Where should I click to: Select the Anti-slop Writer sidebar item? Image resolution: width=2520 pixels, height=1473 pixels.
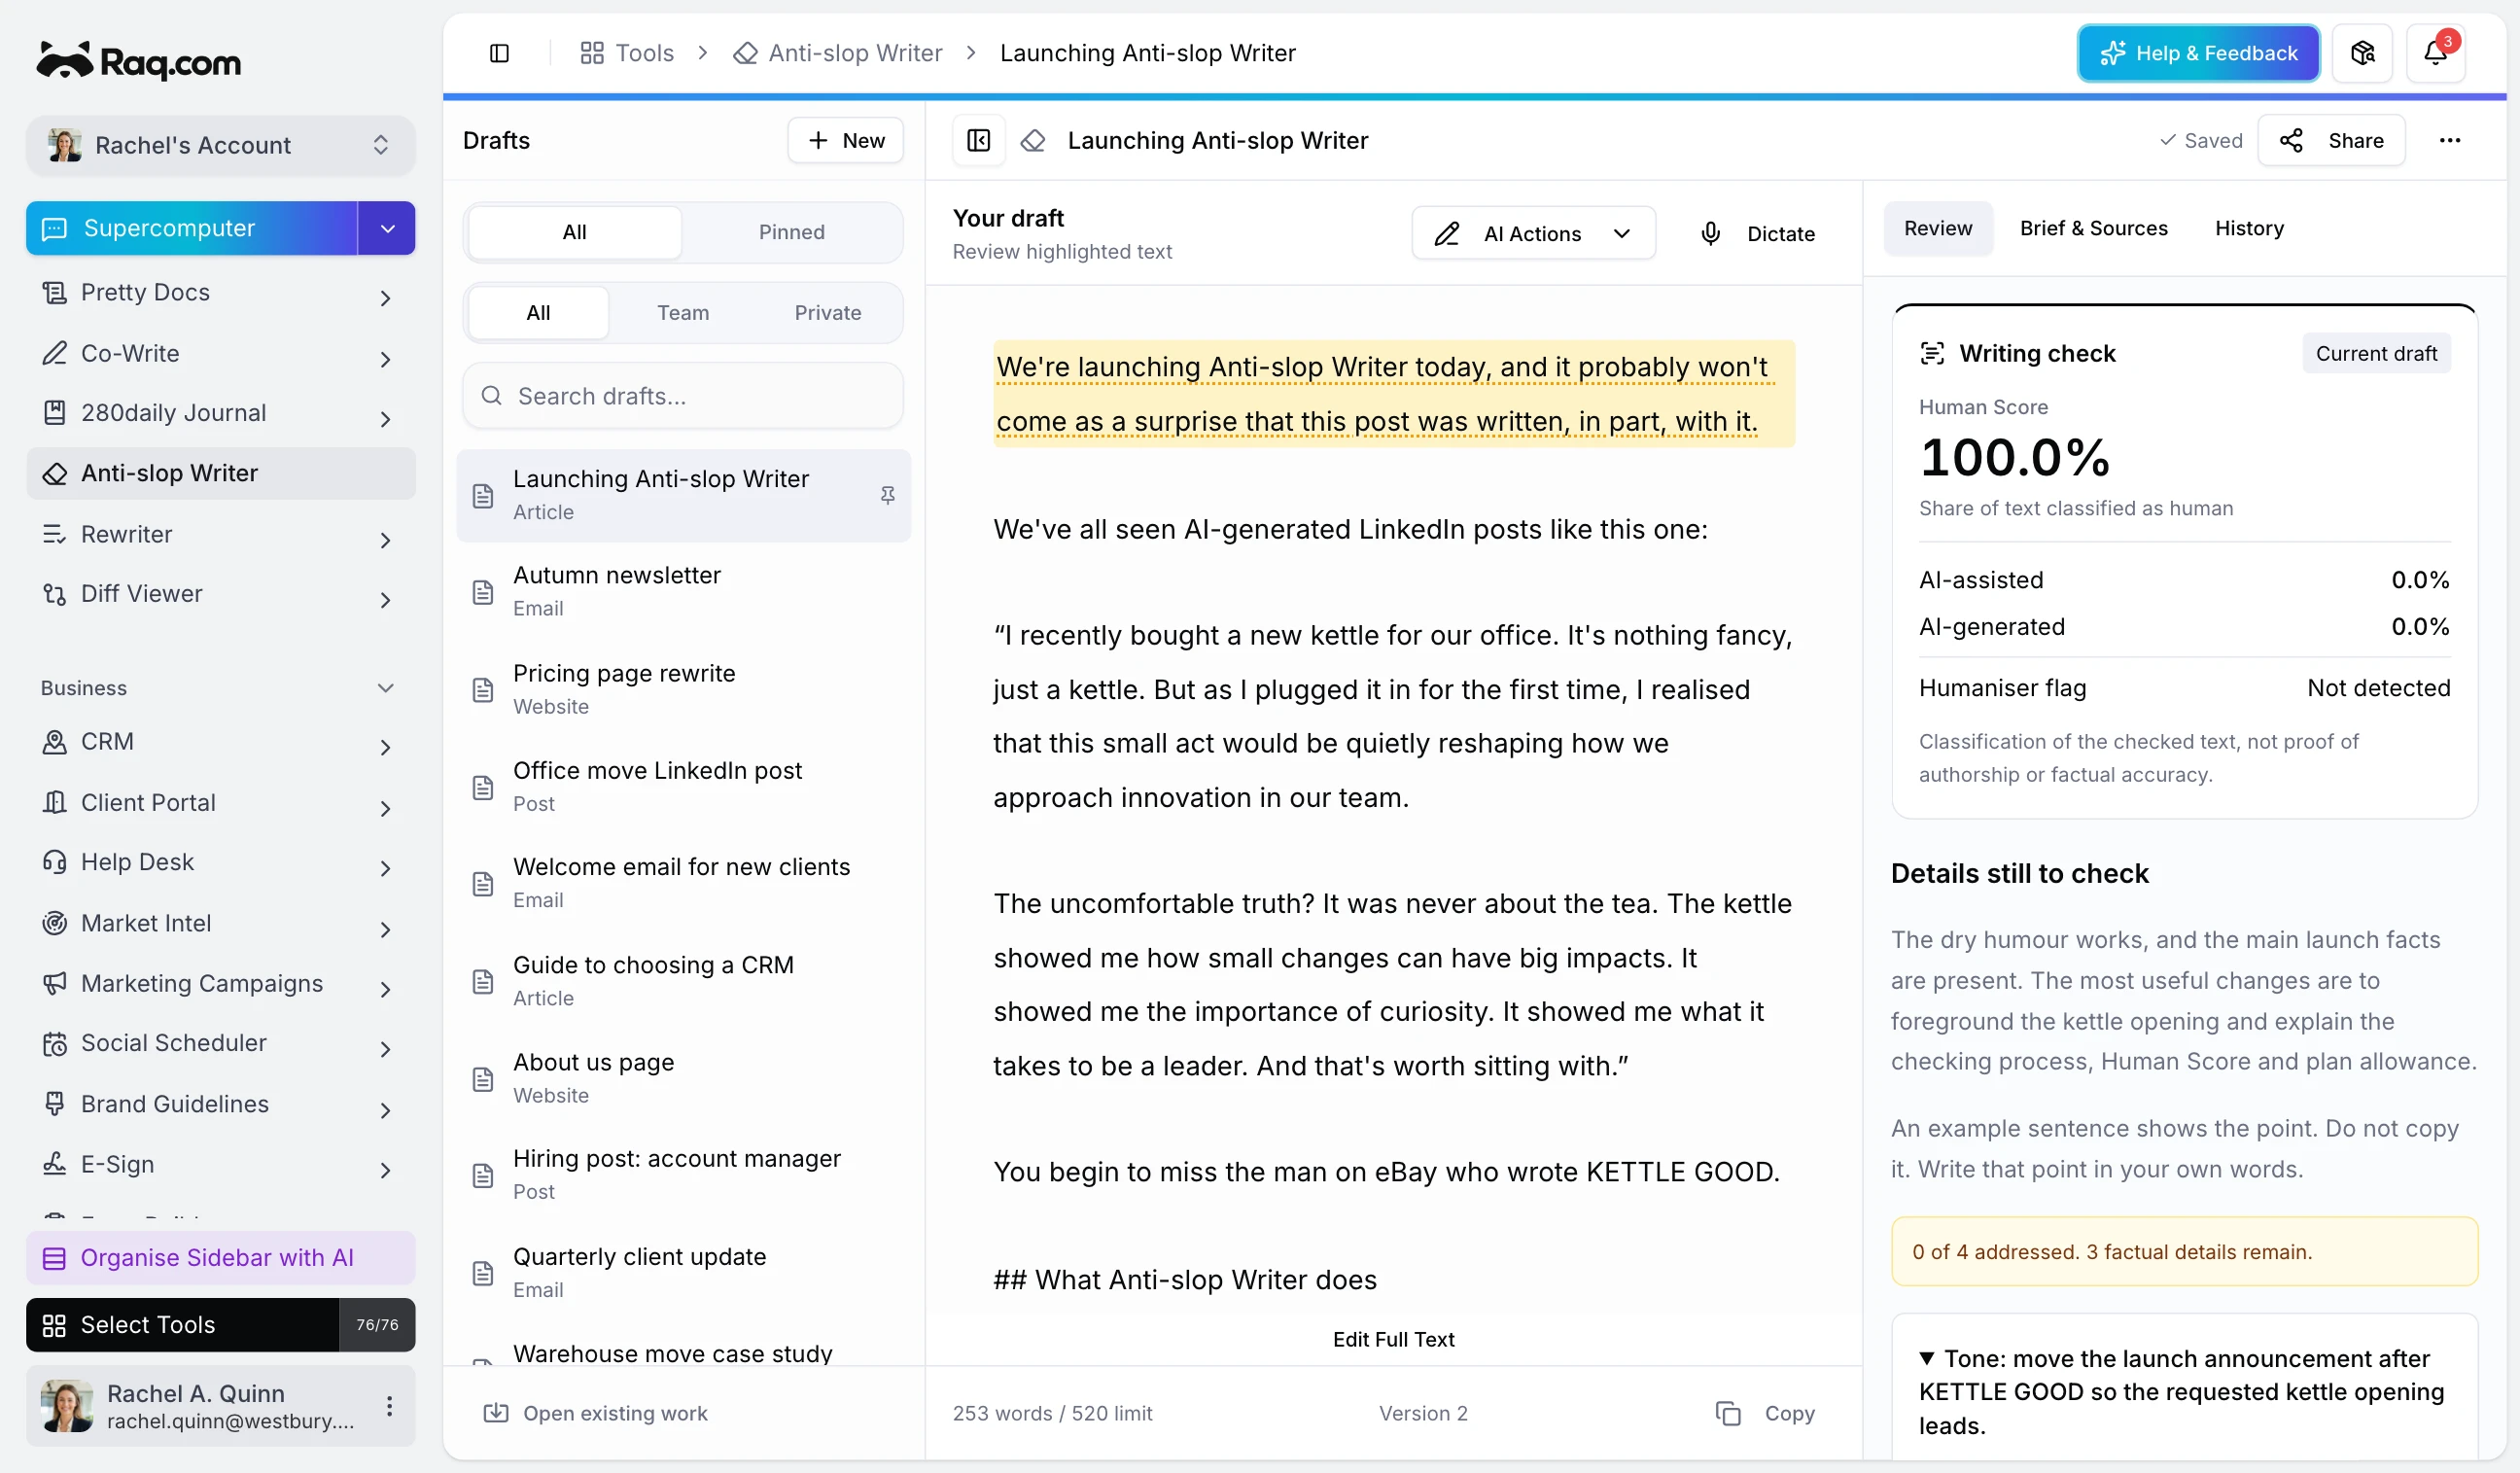click(x=220, y=473)
